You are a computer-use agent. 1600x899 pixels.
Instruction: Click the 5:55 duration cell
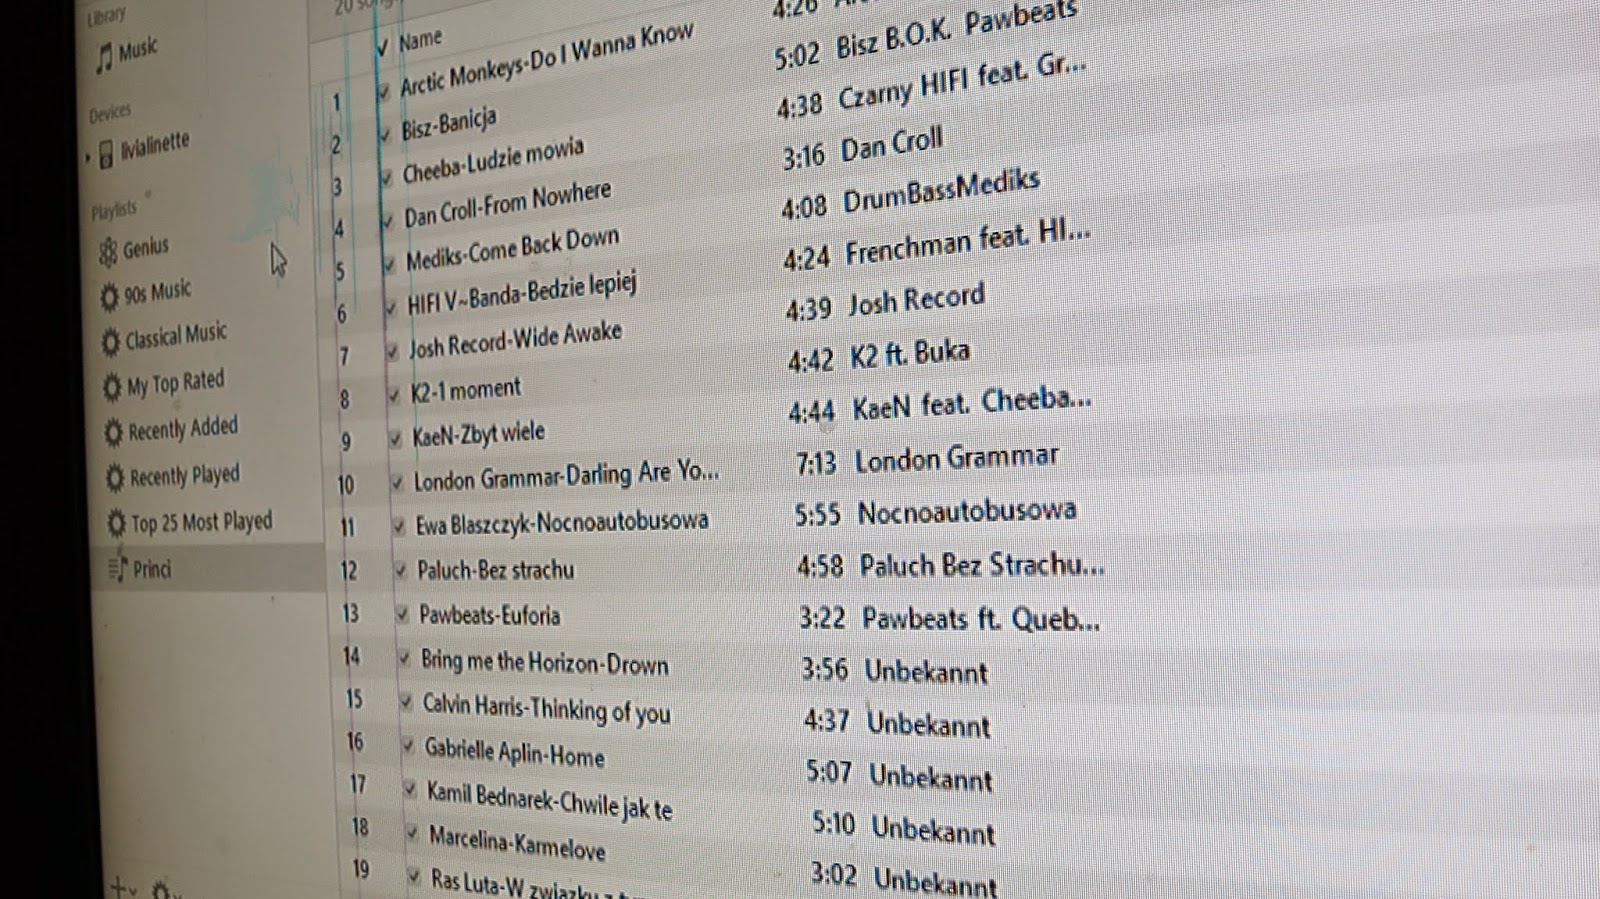coord(818,515)
